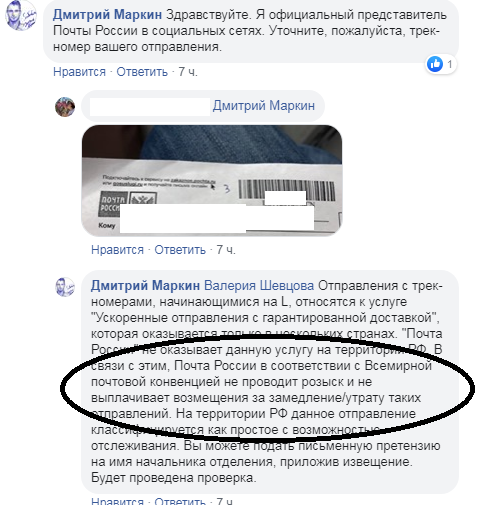Click the blue thumbs-up reaction icon
The width and height of the screenshot is (487, 505).
(435, 64)
